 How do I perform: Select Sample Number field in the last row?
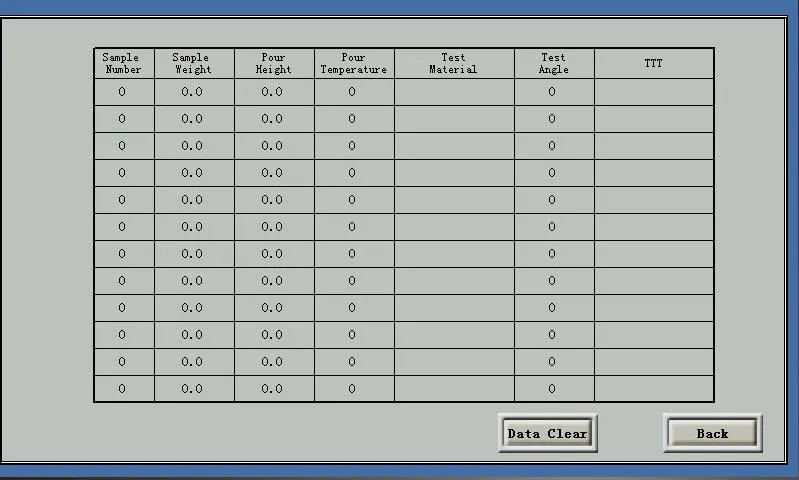(123, 389)
